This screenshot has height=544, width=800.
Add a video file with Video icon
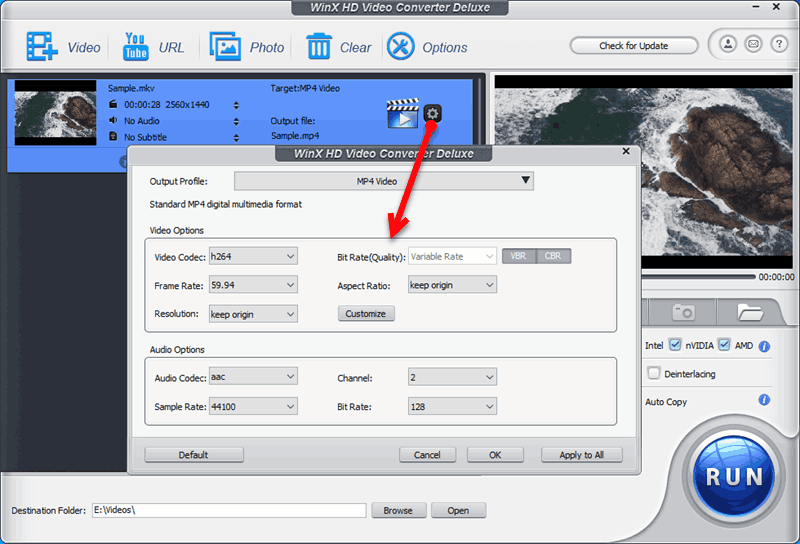pyautogui.click(x=42, y=46)
